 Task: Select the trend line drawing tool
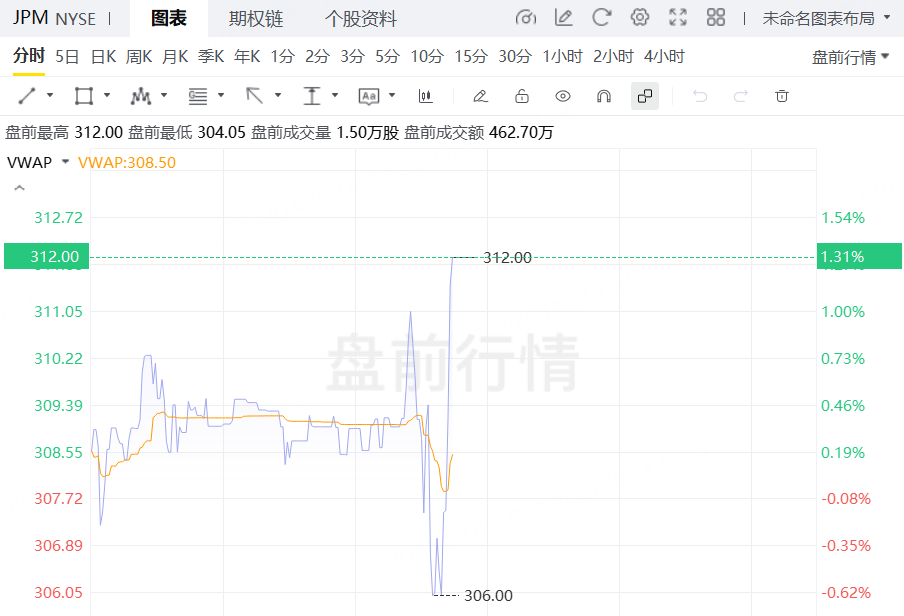tap(27, 96)
